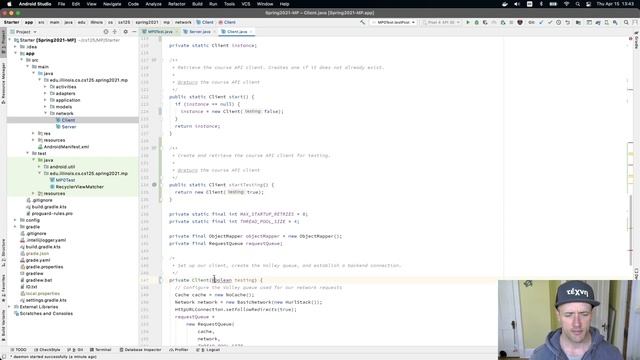This screenshot has width=640, height=360.
Task: Open MPOTest.testPost run configuration dropdown
Action: [393, 22]
